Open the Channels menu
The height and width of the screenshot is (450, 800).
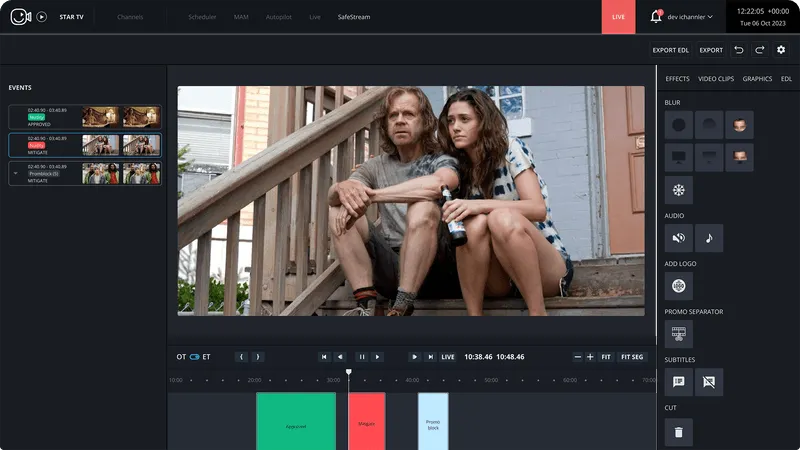(130, 17)
